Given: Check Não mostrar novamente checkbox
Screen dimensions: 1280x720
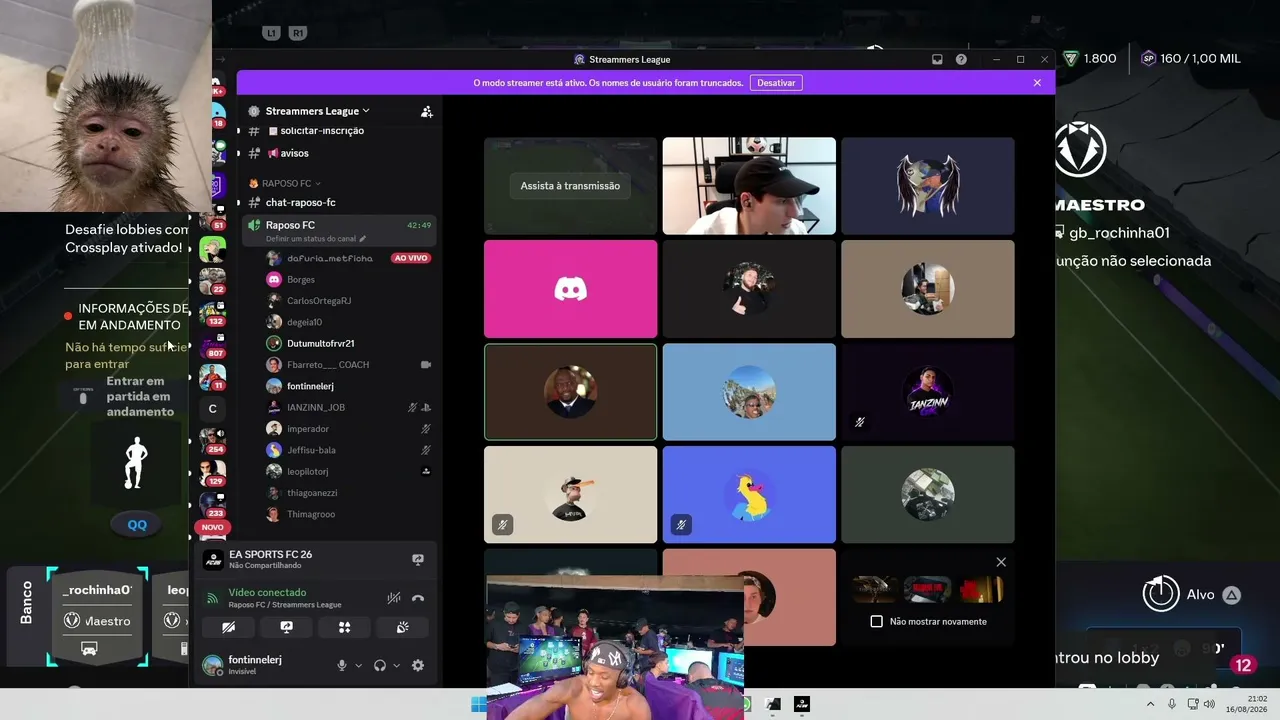Looking at the screenshot, I should pyautogui.click(x=877, y=622).
